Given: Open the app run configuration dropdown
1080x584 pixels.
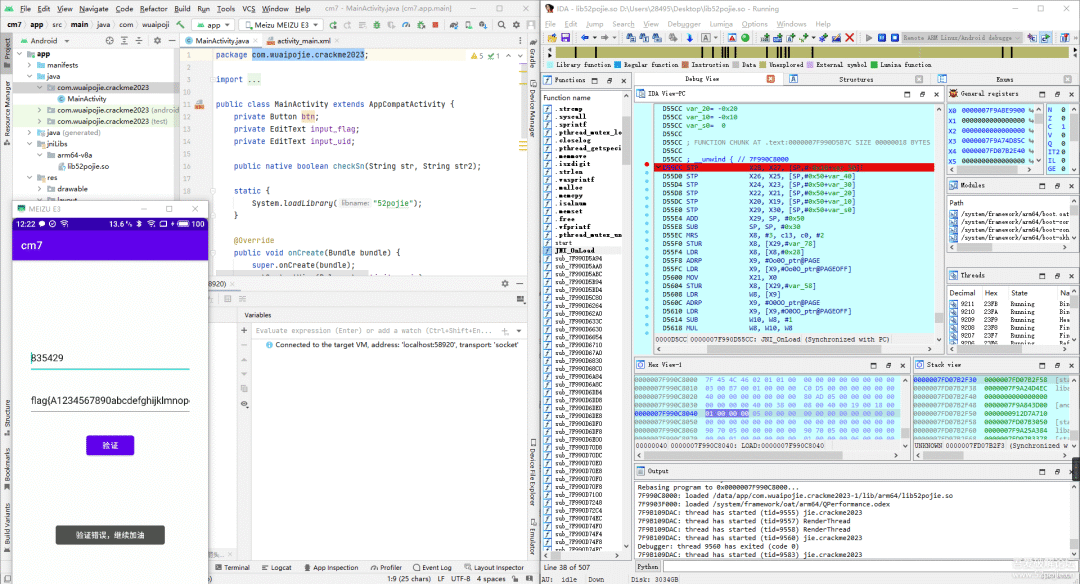Looking at the screenshot, I should click(214, 24).
